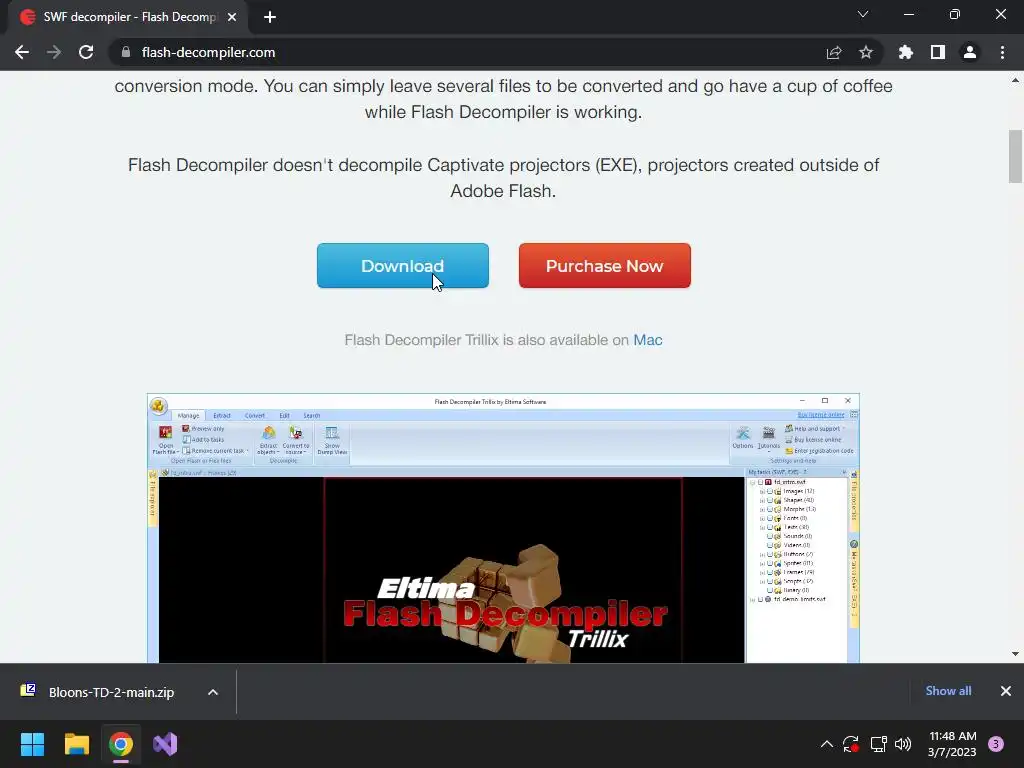Toggle the Chrome side panel
Image resolution: width=1024 pixels, height=768 pixels.
point(938,52)
